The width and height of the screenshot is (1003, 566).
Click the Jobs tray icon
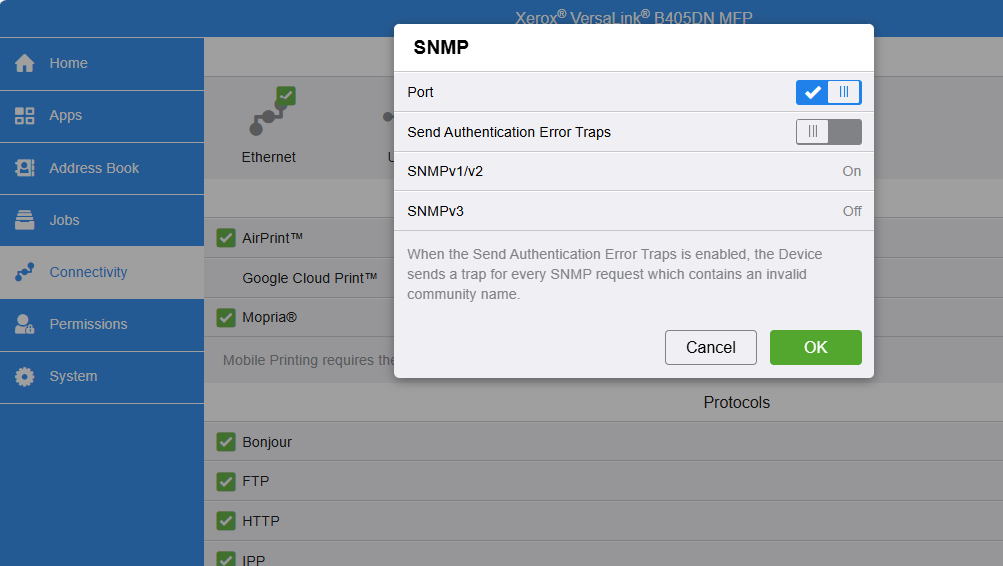click(25, 220)
